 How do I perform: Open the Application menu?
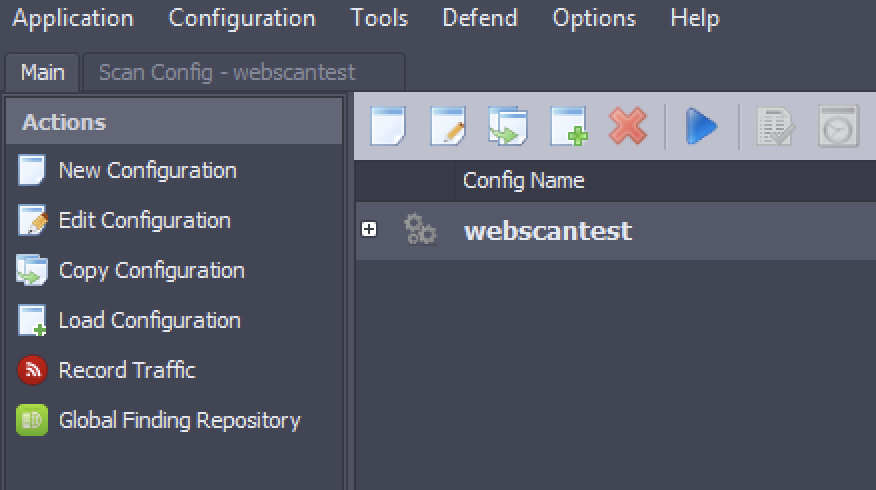(x=72, y=18)
